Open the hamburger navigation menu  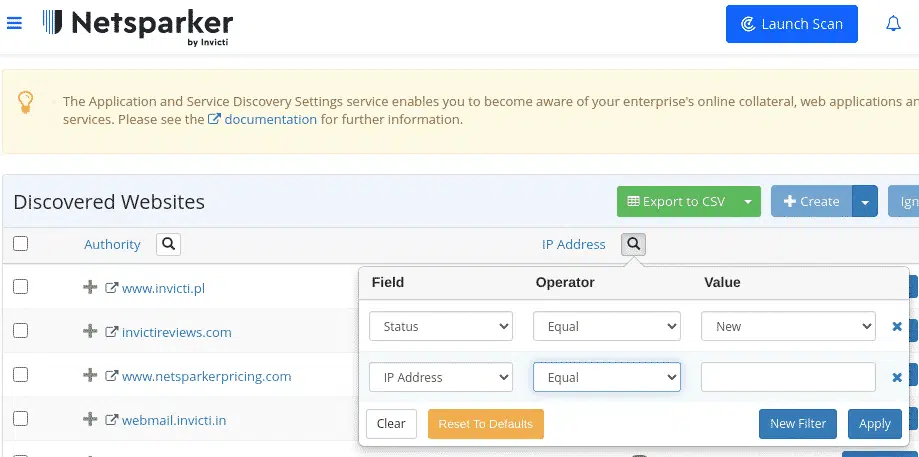[14, 23]
